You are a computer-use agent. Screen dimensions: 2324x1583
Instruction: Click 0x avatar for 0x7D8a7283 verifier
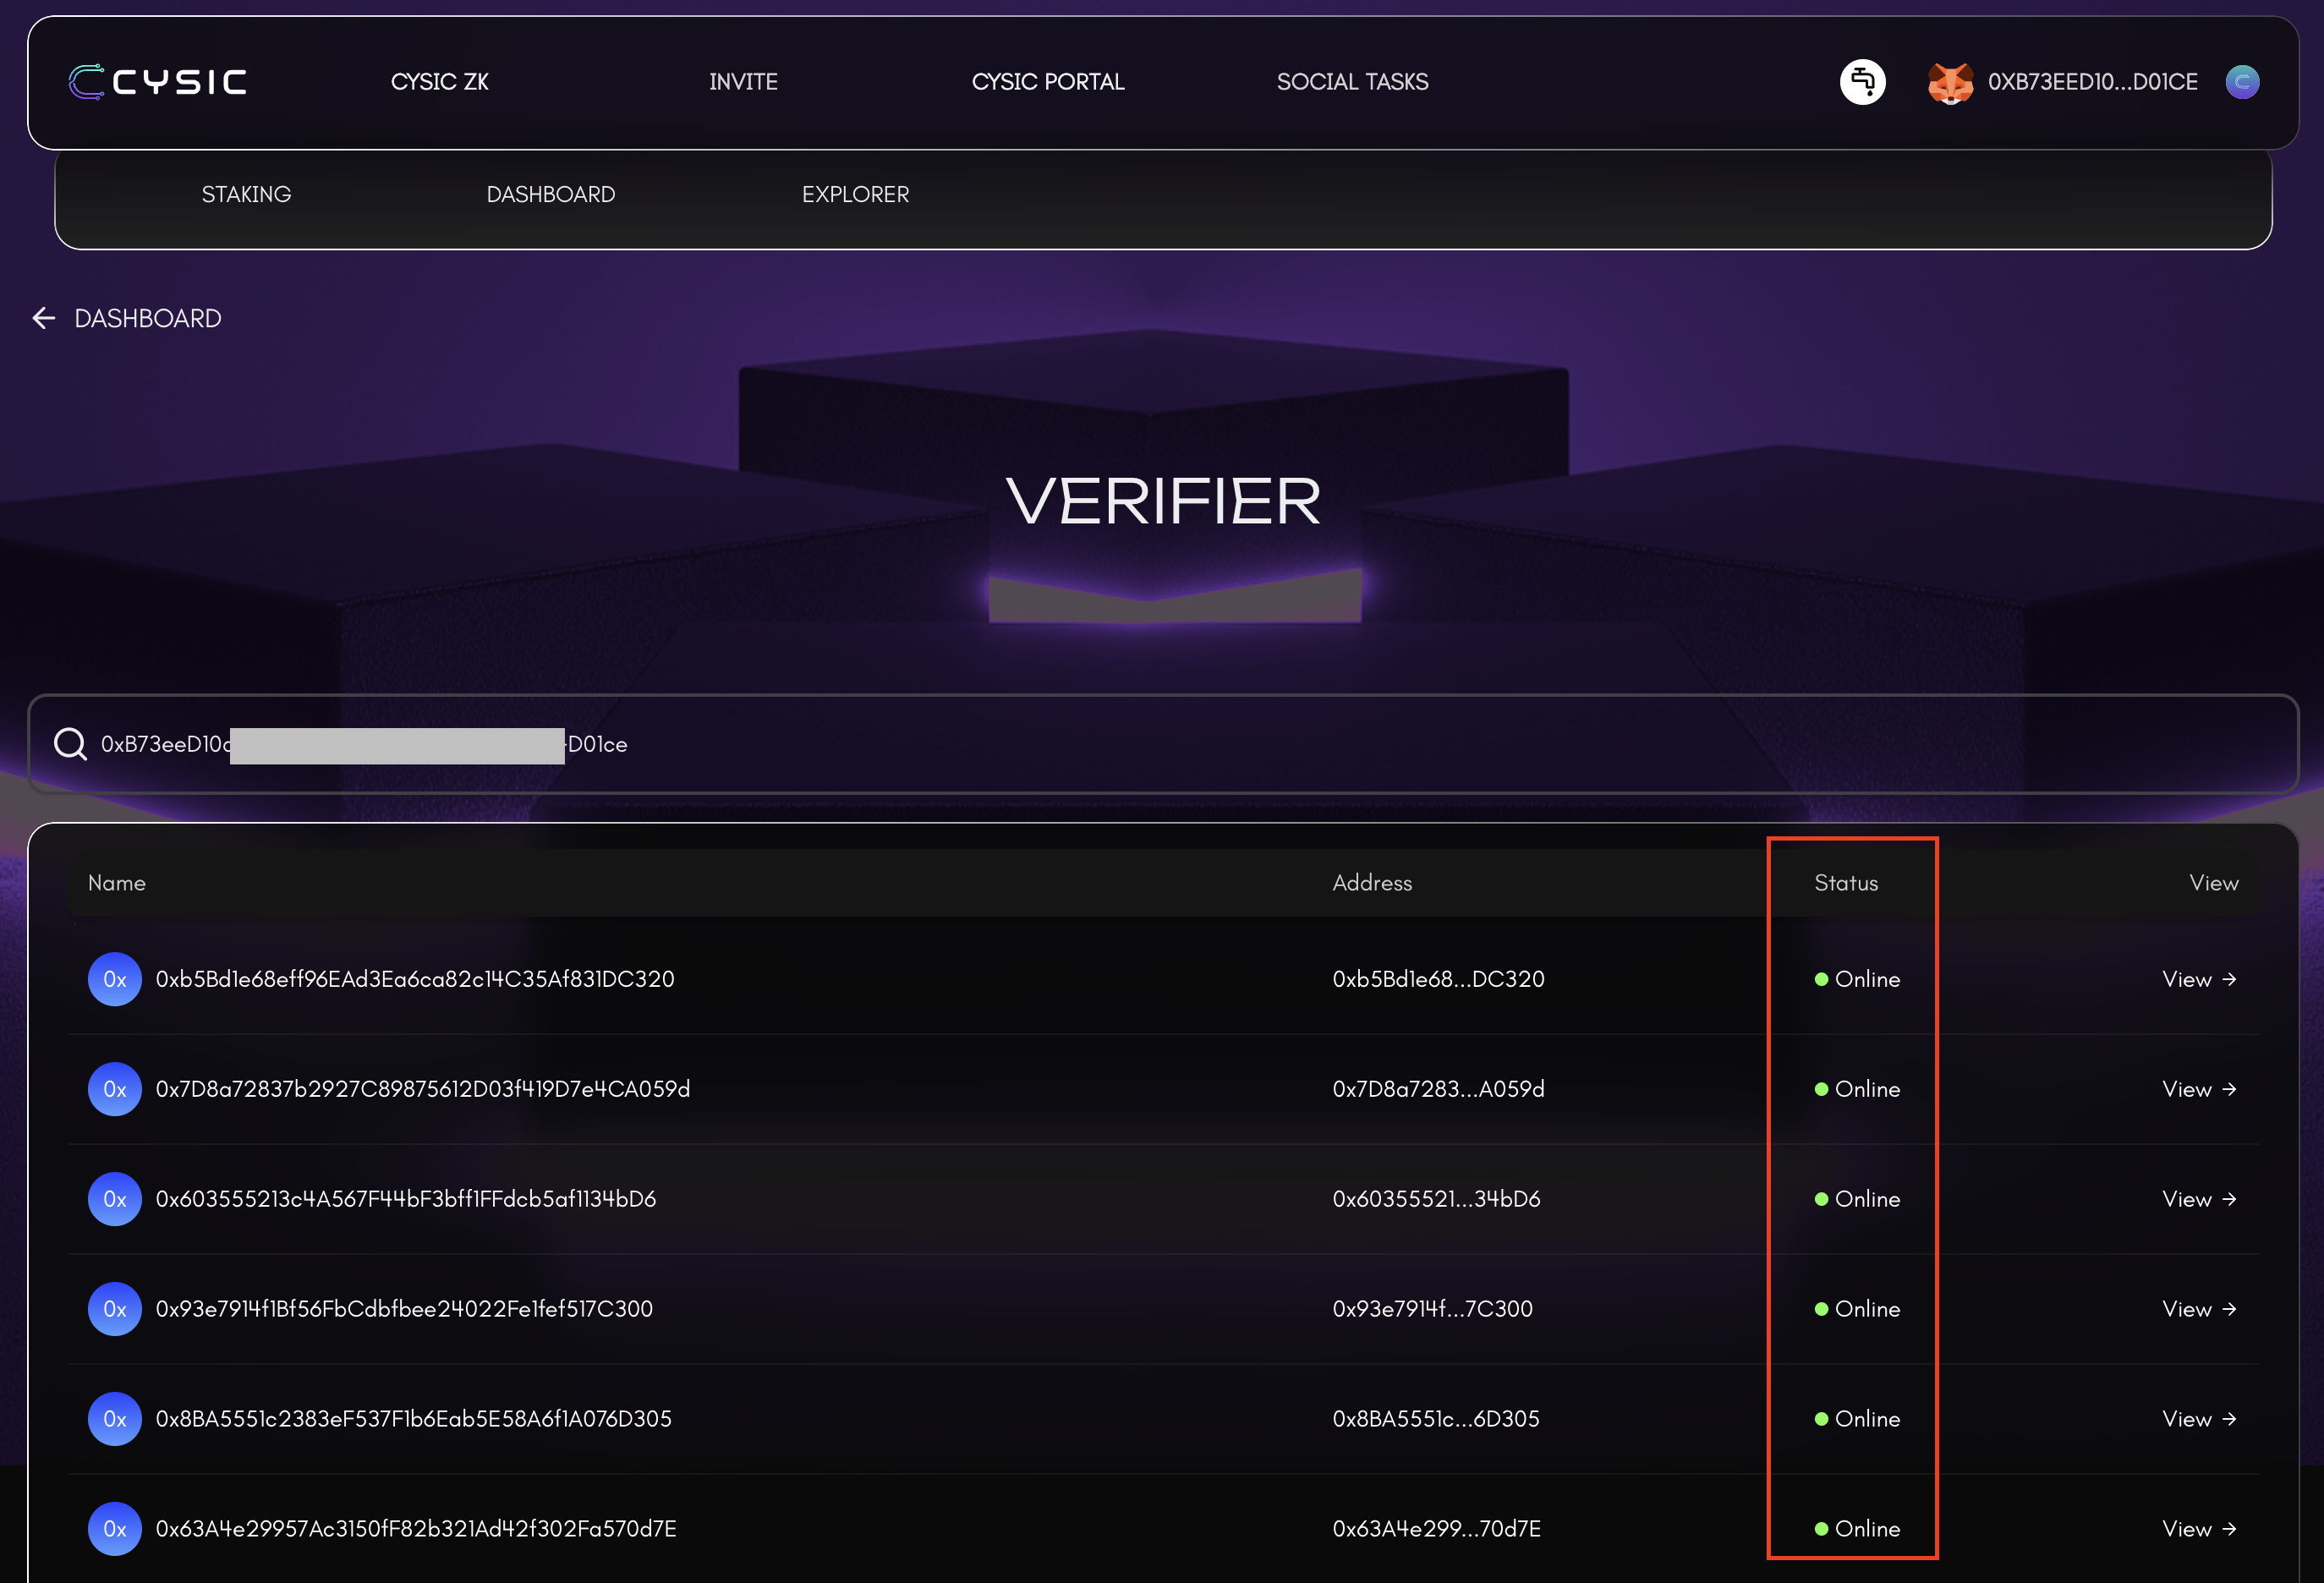(x=115, y=1089)
